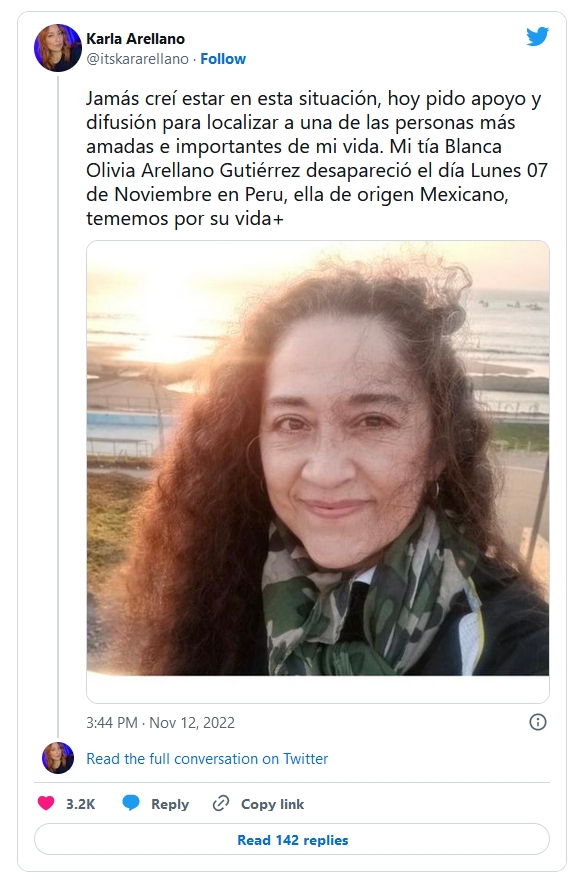The image size is (581, 882).
Task: Click the Reply text label
Action: (x=170, y=804)
